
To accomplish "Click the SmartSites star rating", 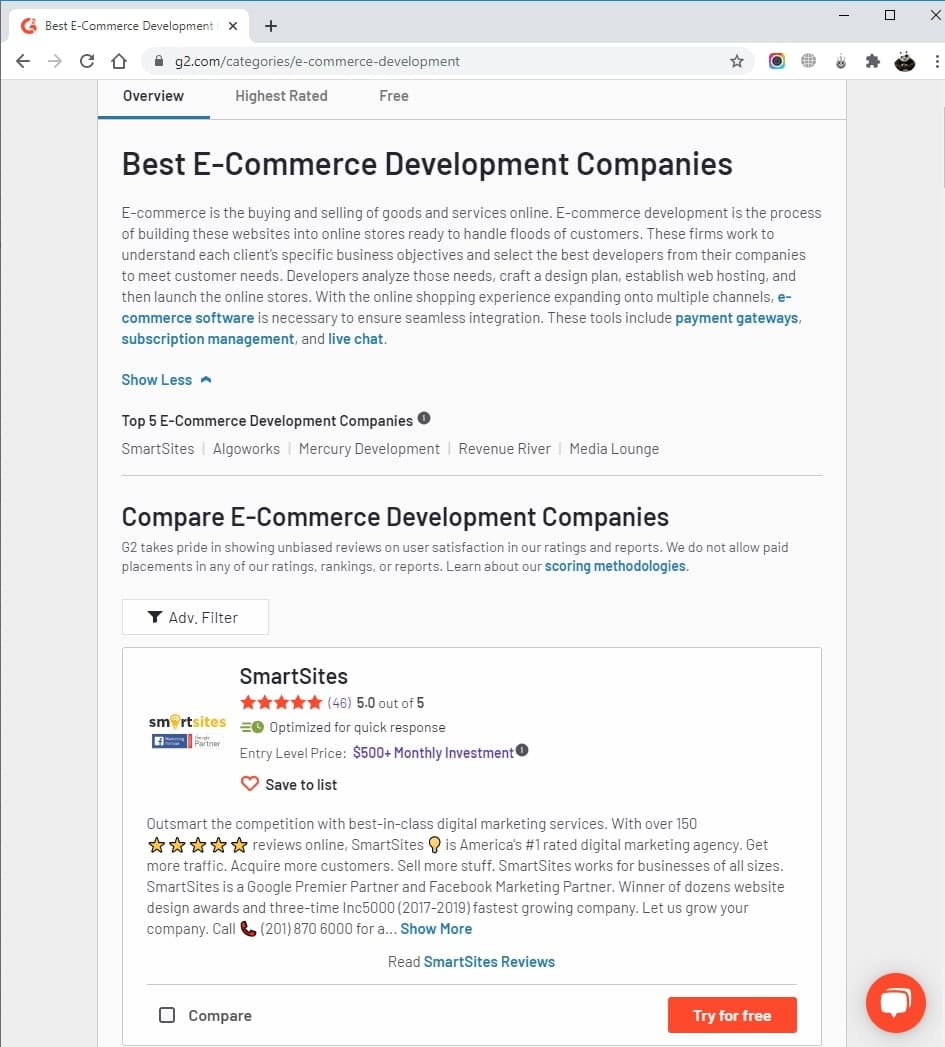I will coord(281,702).
